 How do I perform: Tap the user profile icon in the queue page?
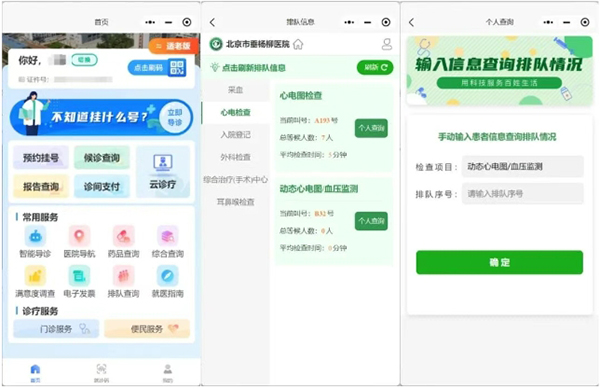click(387, 44)
